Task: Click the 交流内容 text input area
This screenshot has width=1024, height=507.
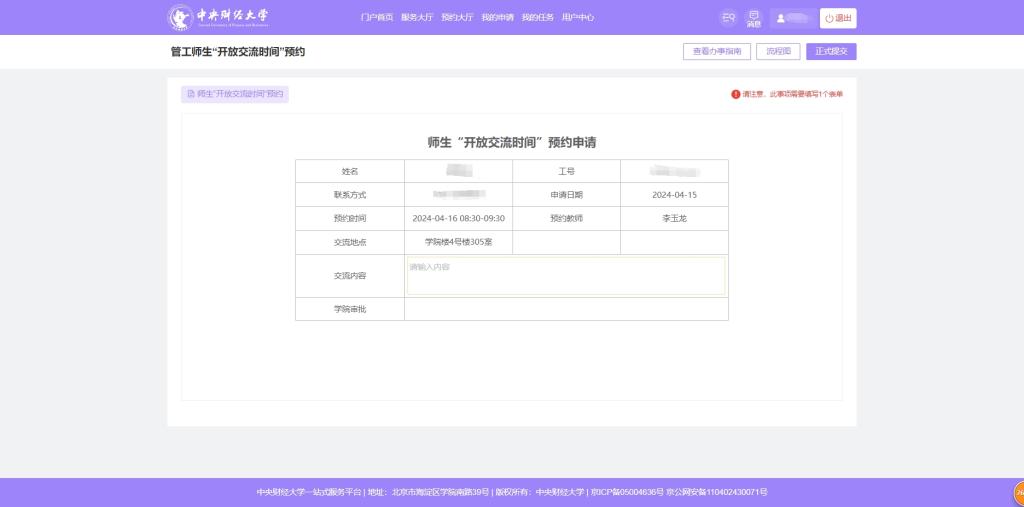Action: 565,276
